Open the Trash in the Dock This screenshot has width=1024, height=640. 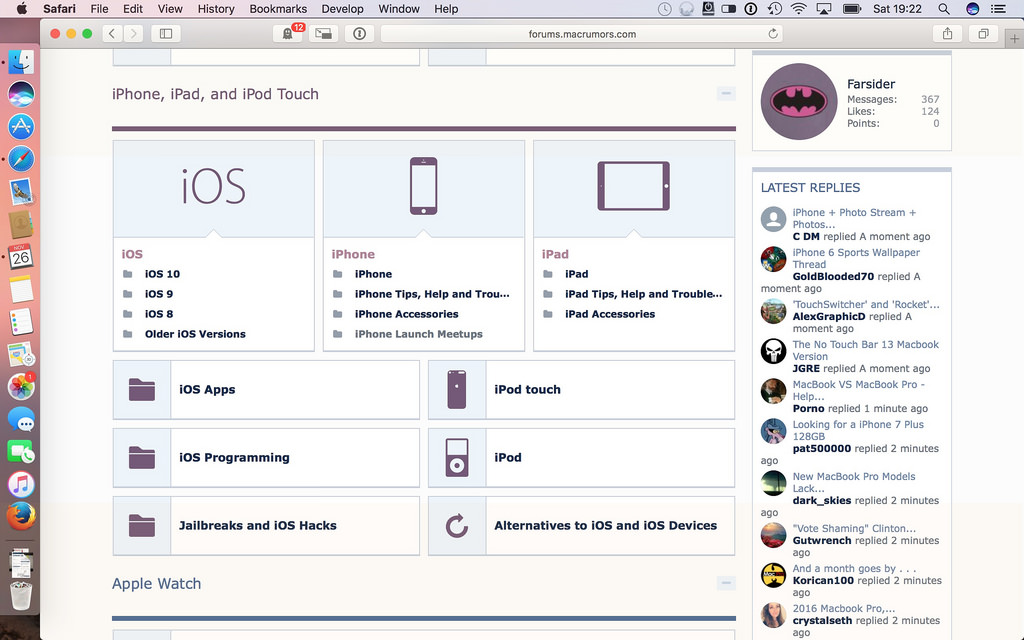tap(21, 596)
